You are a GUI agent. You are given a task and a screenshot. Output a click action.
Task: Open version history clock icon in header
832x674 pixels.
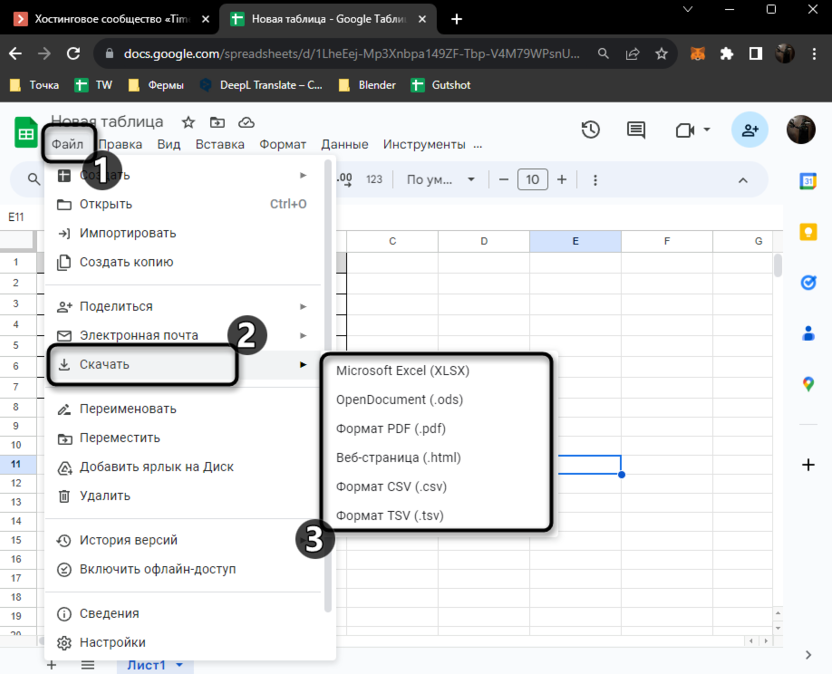[591, 130]
